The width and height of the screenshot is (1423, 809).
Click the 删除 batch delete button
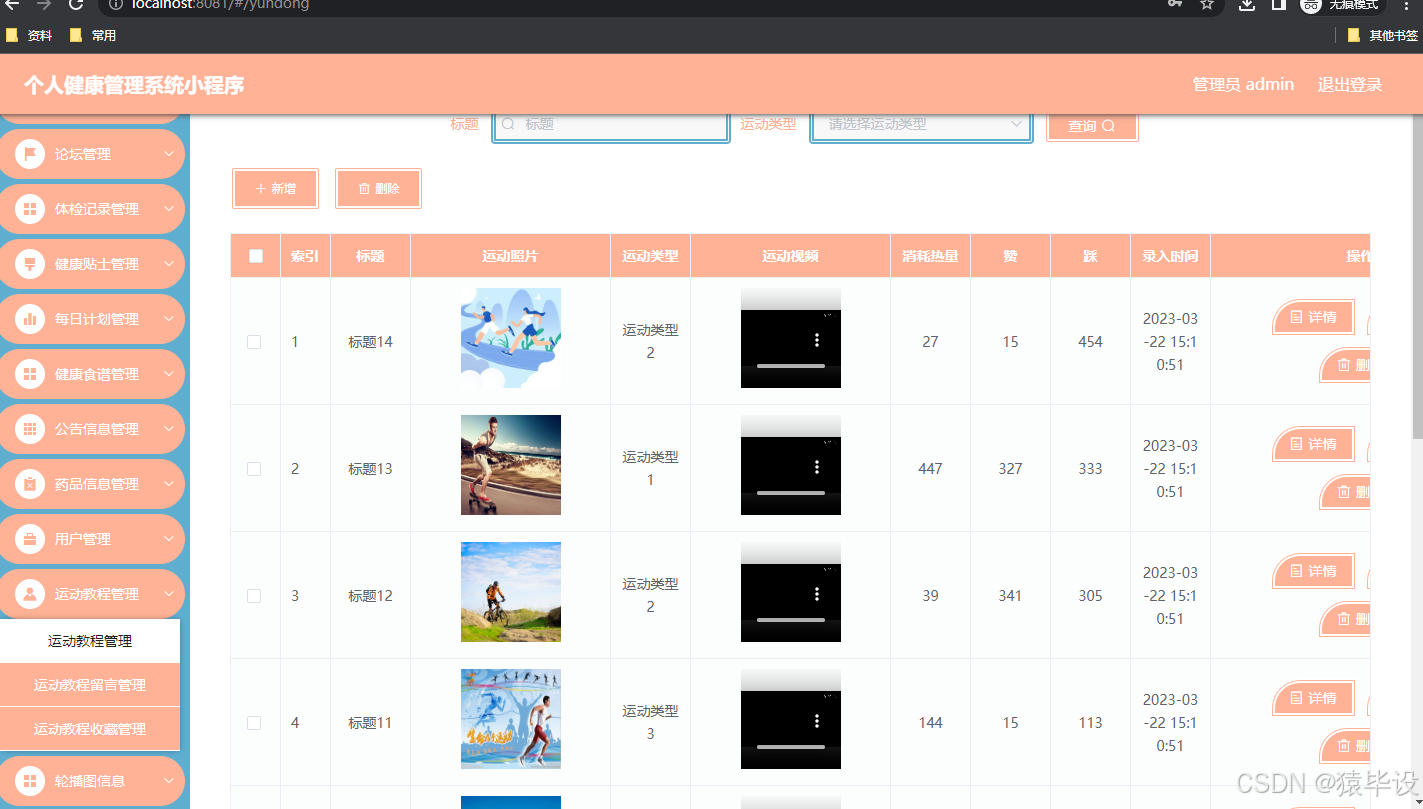[x=378, y=188]
